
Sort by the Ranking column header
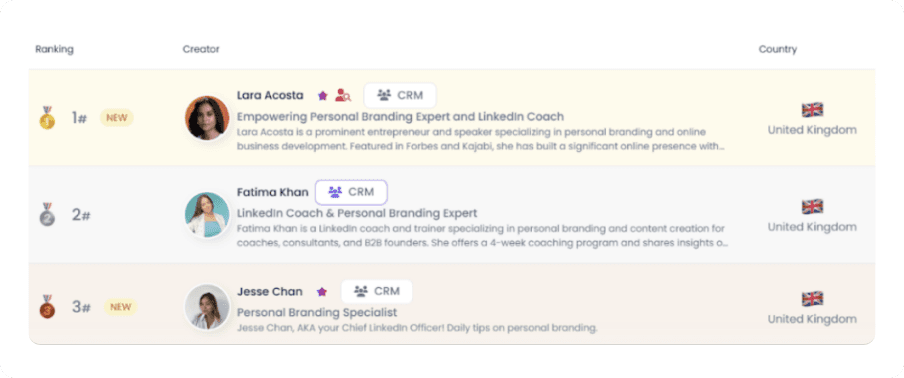coord(54,49)
